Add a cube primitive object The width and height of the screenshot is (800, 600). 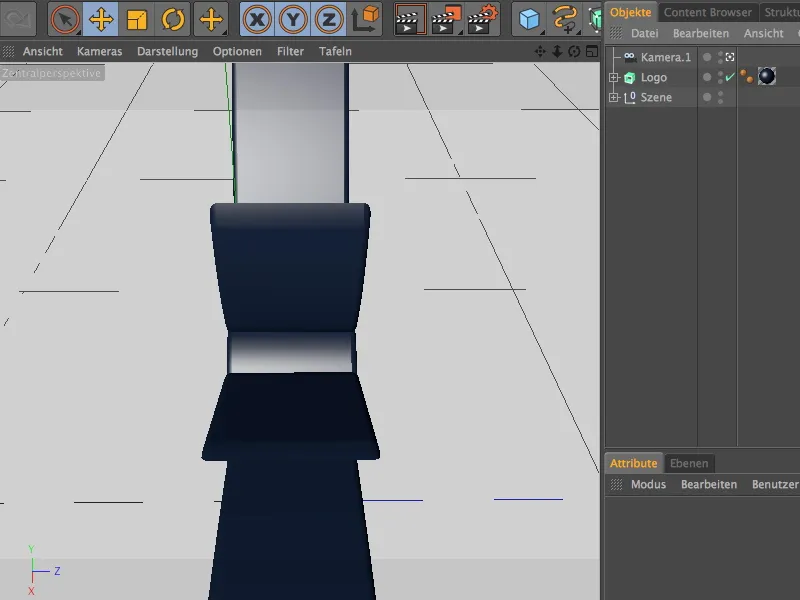(529, 19)
